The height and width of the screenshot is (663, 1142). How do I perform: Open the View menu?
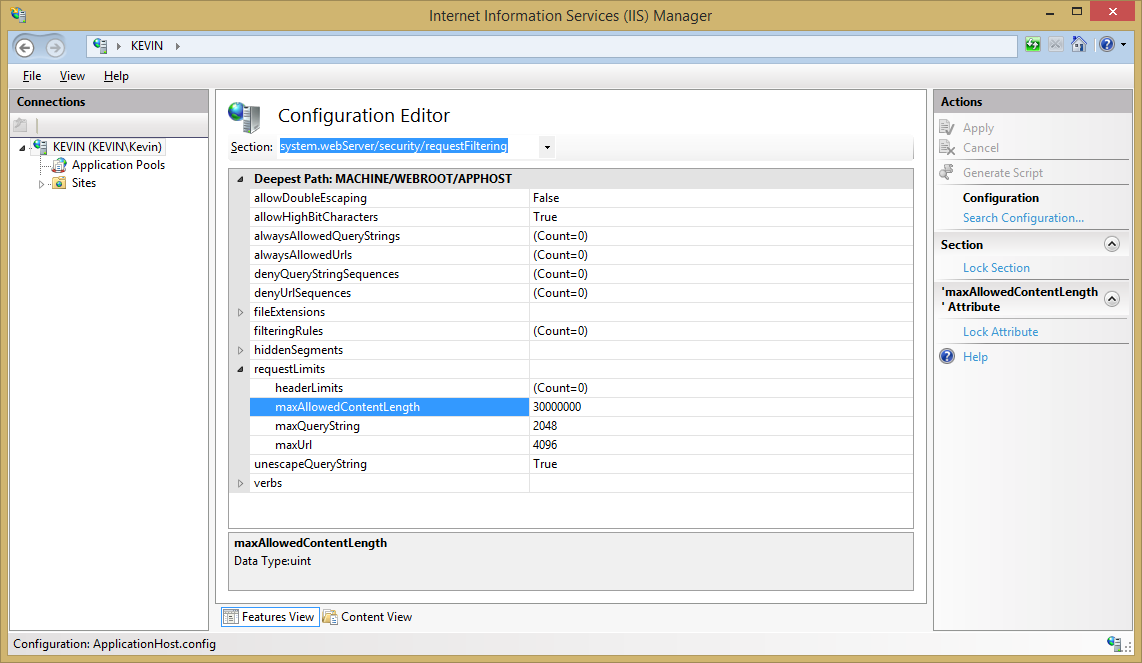coord(72,76)
